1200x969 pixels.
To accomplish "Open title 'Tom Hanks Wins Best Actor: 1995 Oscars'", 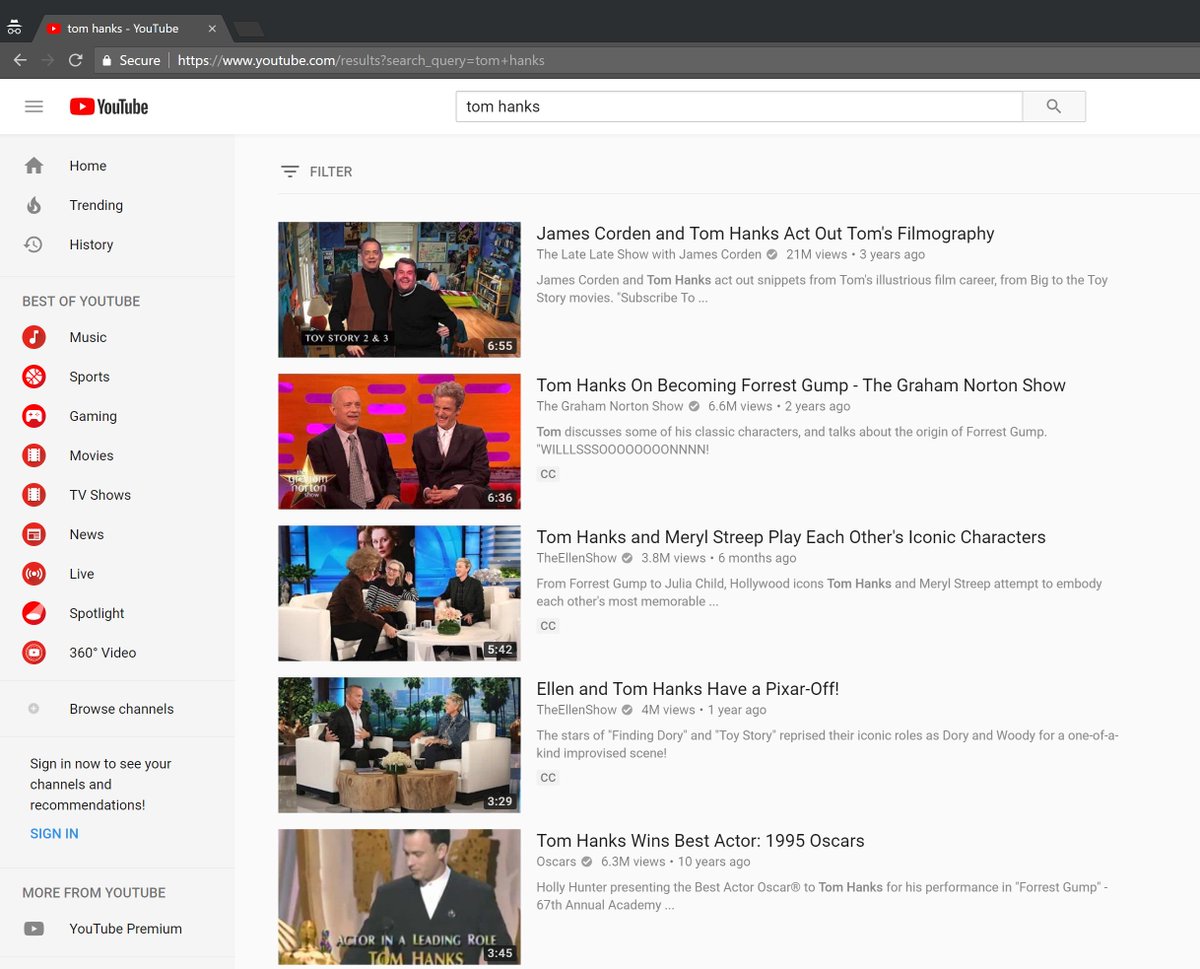I will coord(700,841).
